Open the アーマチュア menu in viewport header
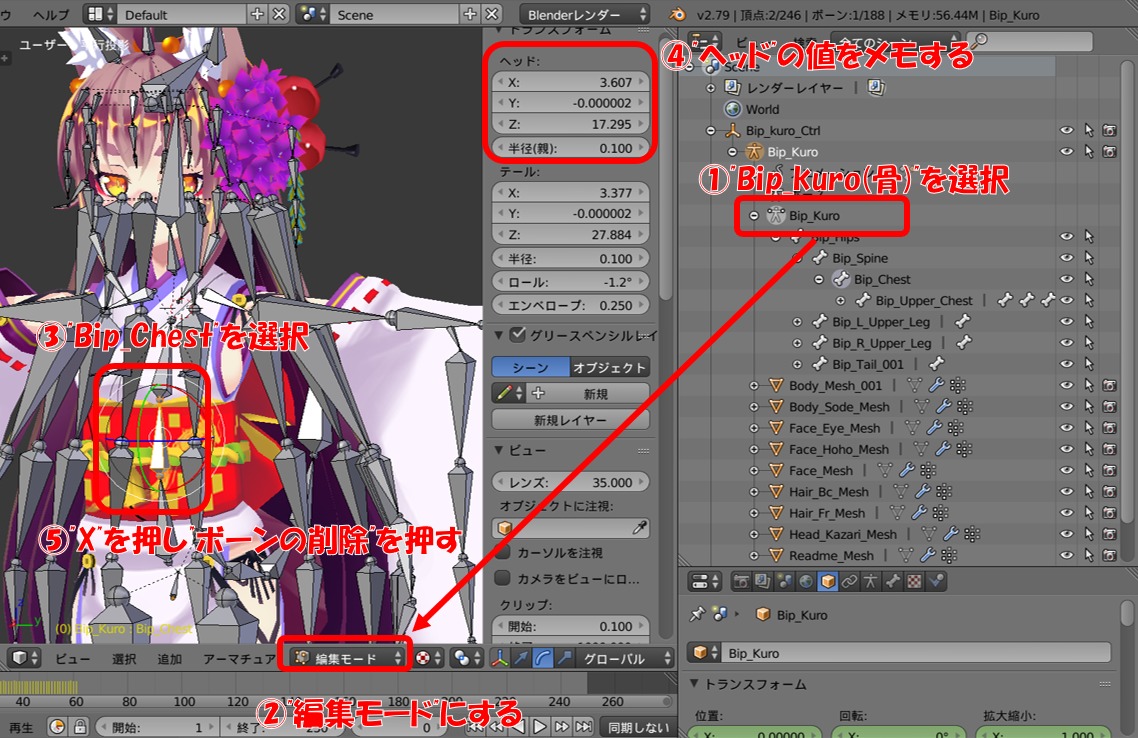This screenshot has height=738, width=1138. (x=239, y=659)
